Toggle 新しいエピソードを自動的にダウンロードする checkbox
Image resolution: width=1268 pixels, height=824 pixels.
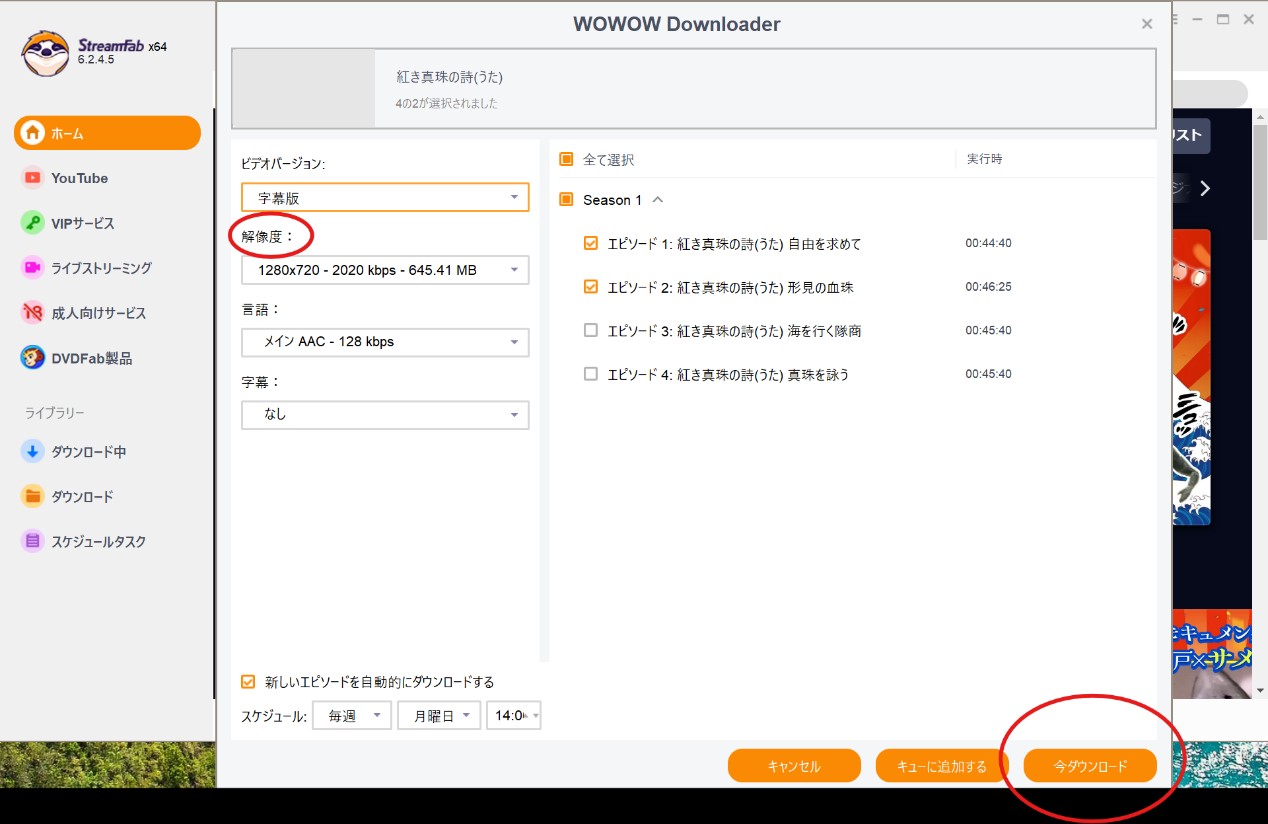pyautogui.click(x=248, y=682)
